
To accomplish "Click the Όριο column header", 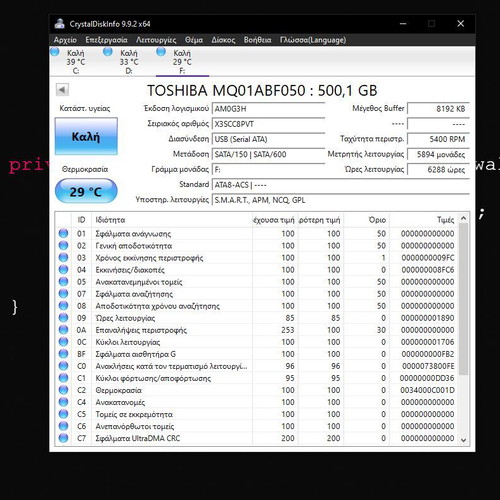I will point(367,220).
